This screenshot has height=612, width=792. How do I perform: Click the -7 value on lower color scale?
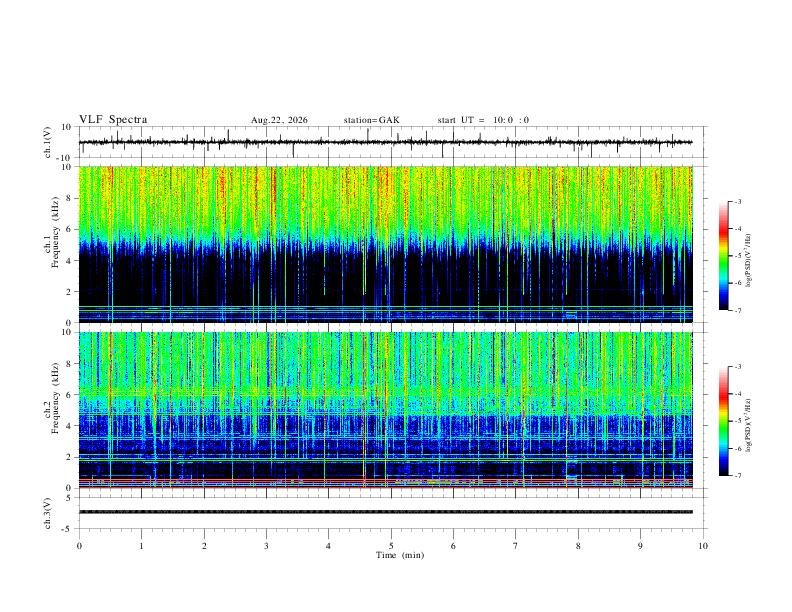pos(737,475)
